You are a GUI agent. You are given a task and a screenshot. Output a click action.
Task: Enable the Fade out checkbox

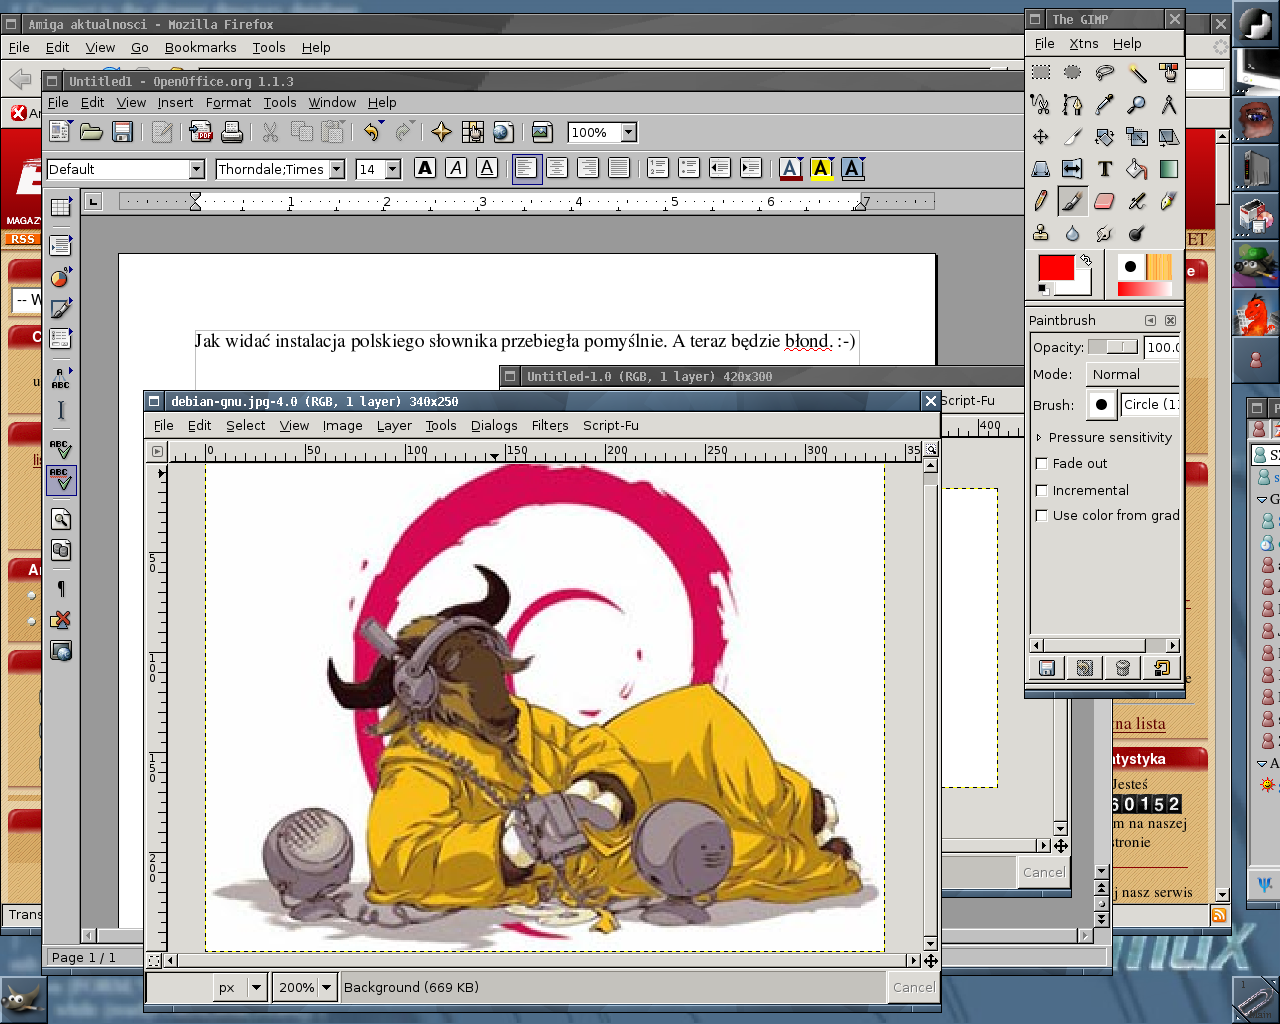(x=1042, y=464)
